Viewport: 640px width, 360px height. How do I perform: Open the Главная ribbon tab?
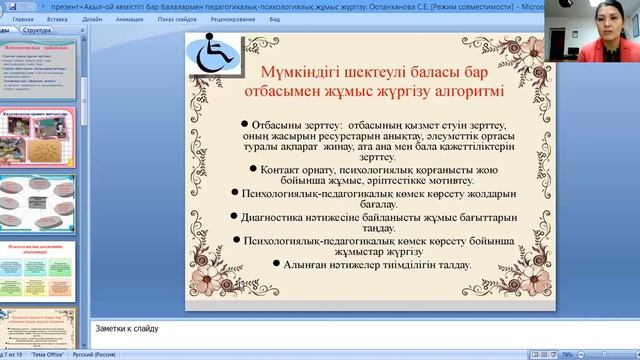coord(23,19)
